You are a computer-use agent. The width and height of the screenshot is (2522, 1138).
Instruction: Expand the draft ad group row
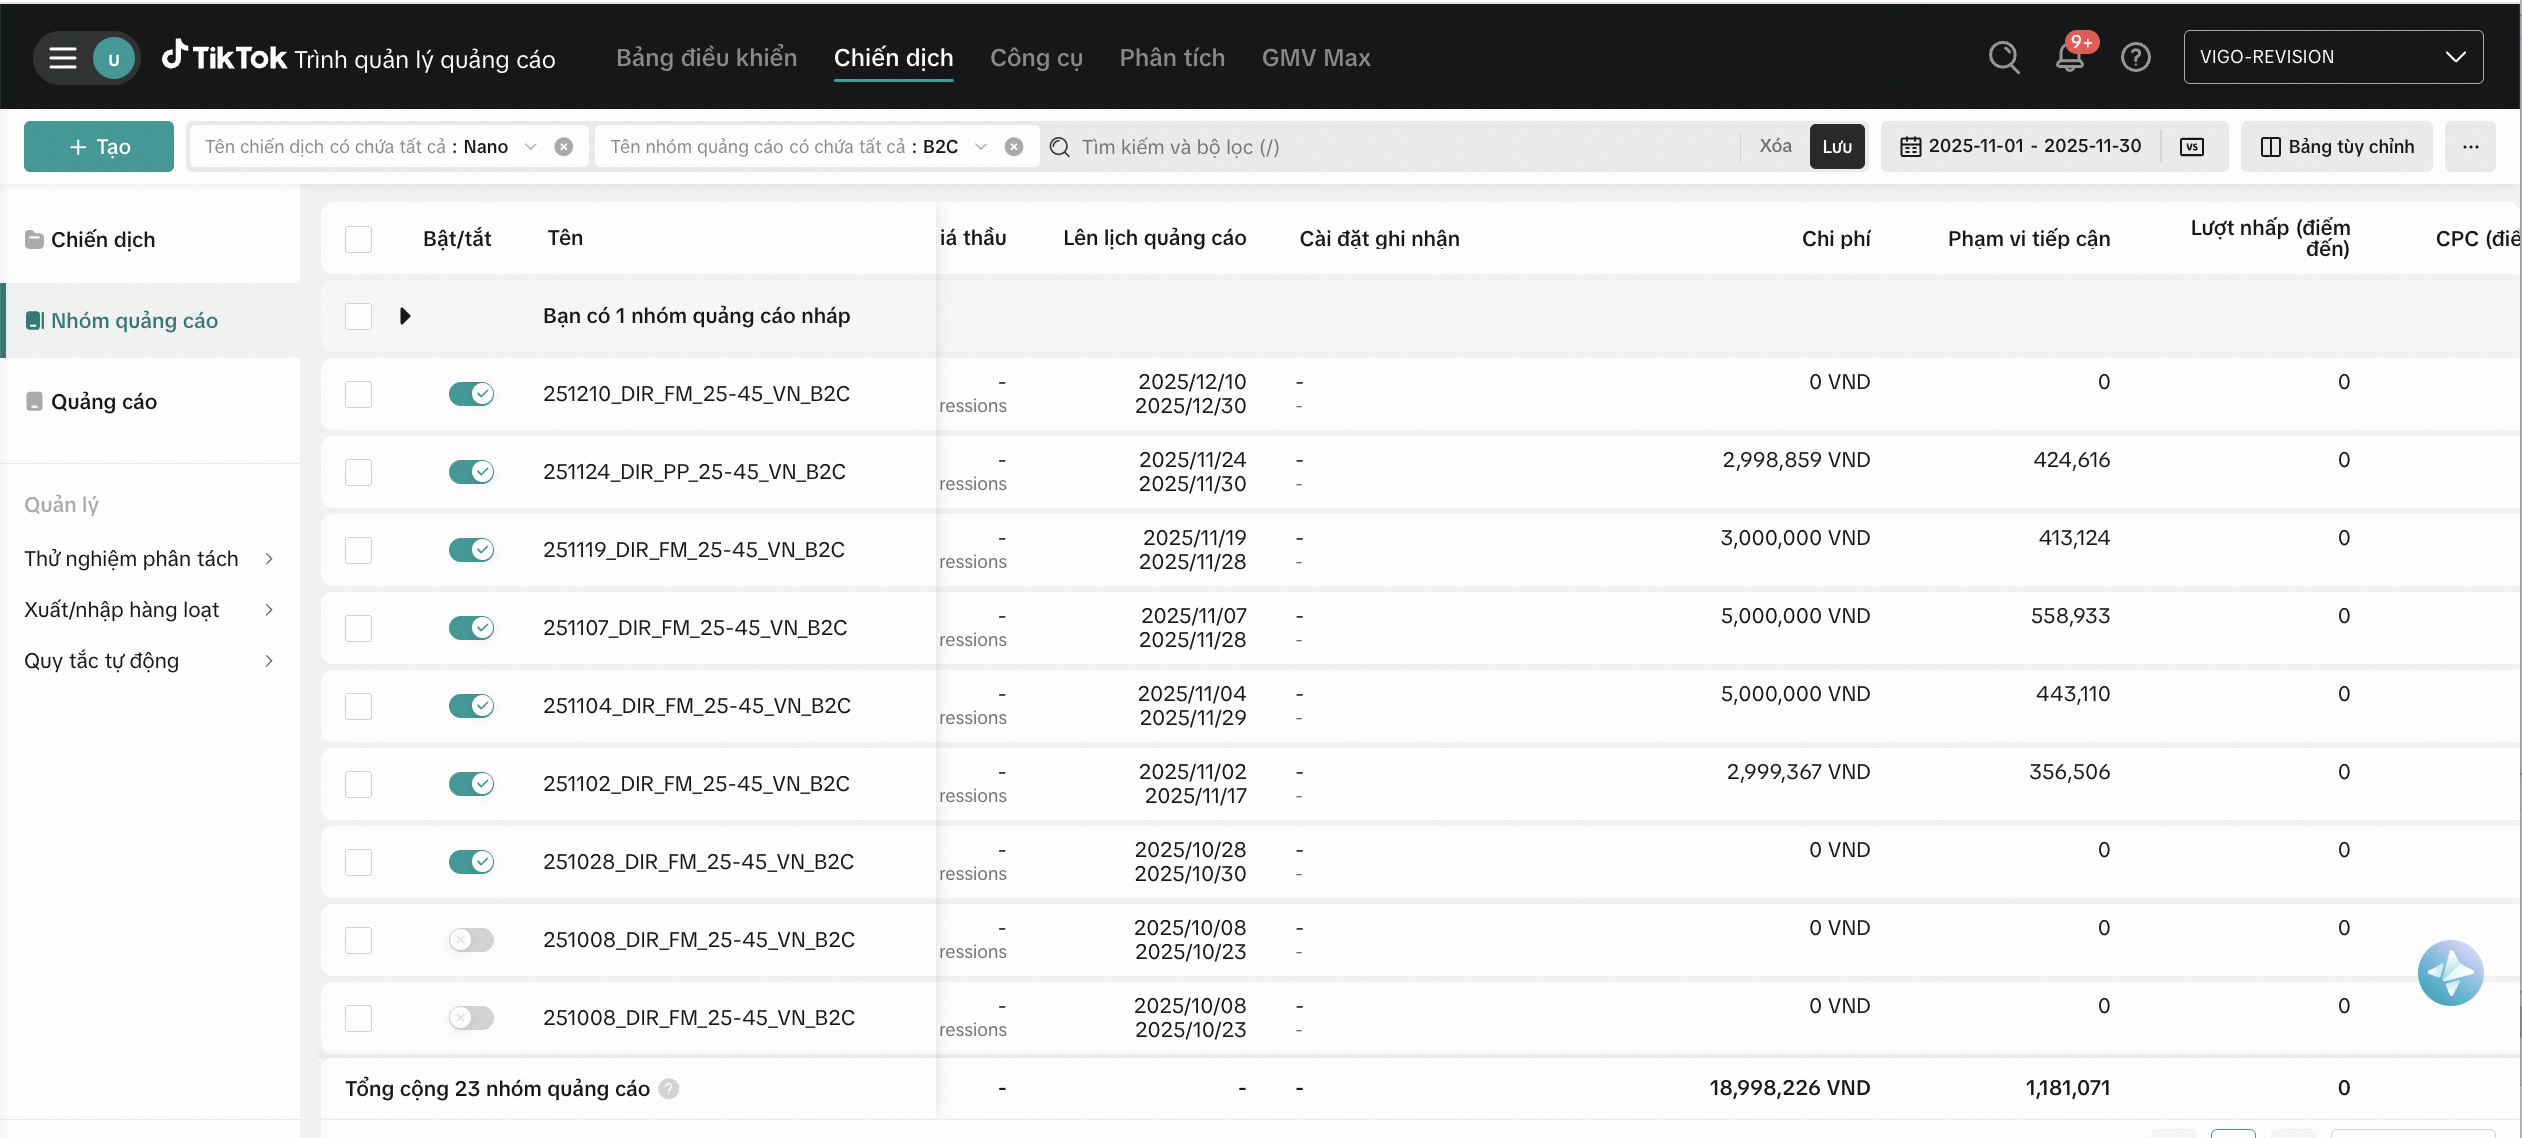(405, 316)
